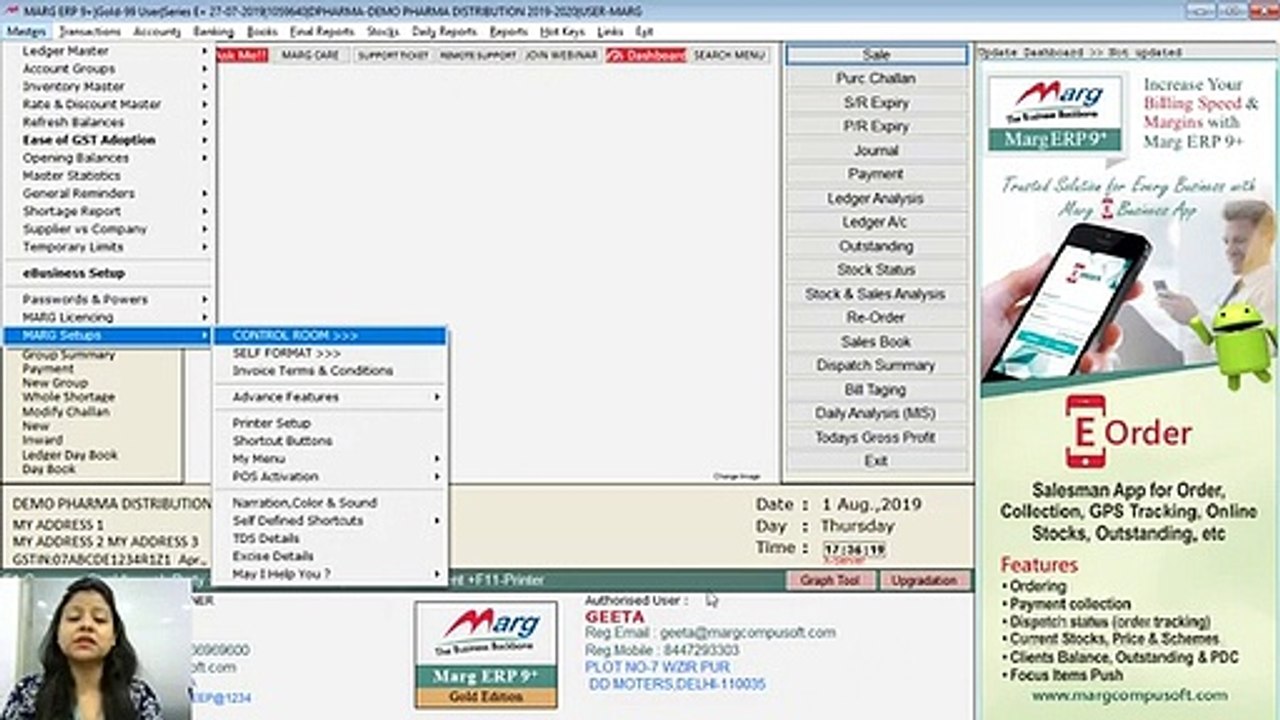The image size is (1280, 720).
Task: Select Narration, Color & Sound option
Action: [x=330, y=503]
